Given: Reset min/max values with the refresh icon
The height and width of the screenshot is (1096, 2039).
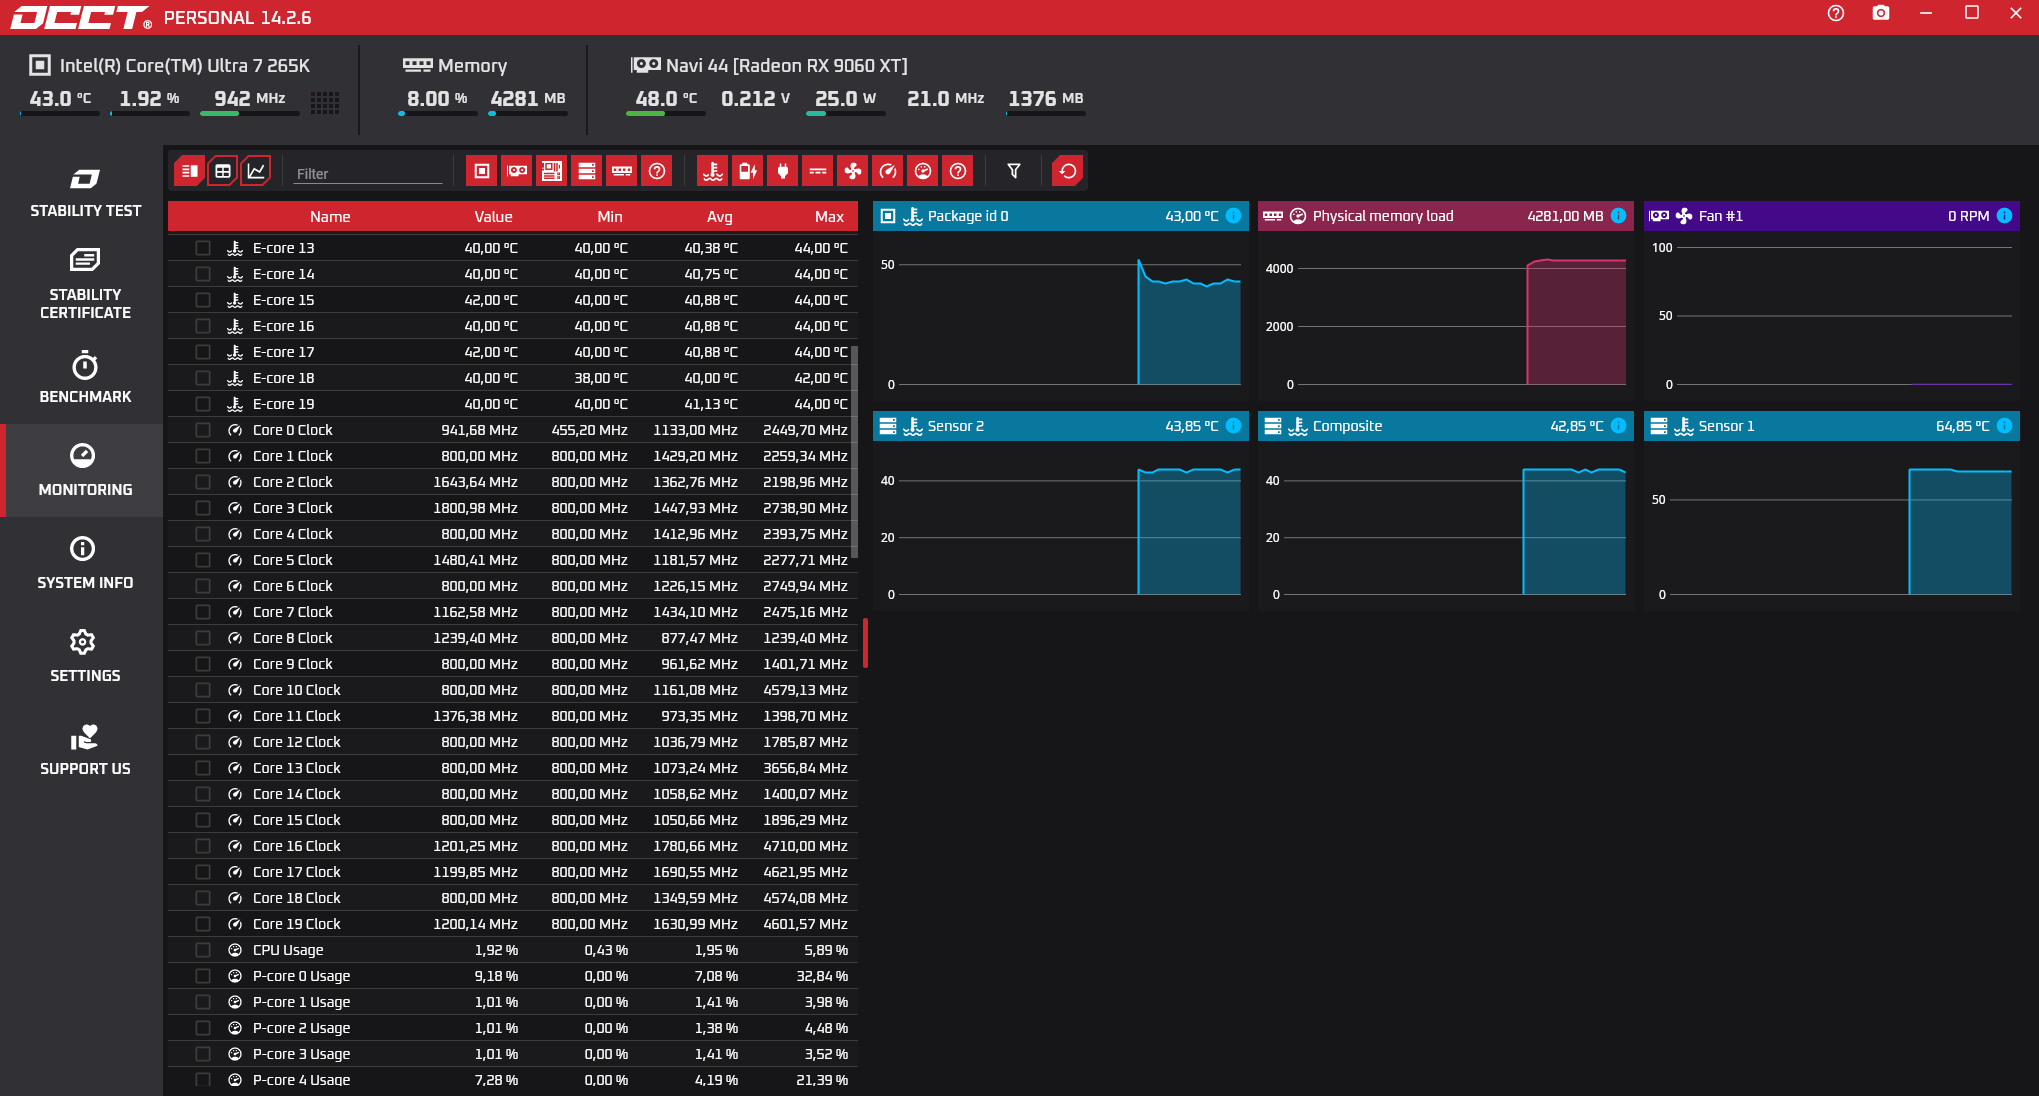Looking at the screenshot, I should (1068, 171).
